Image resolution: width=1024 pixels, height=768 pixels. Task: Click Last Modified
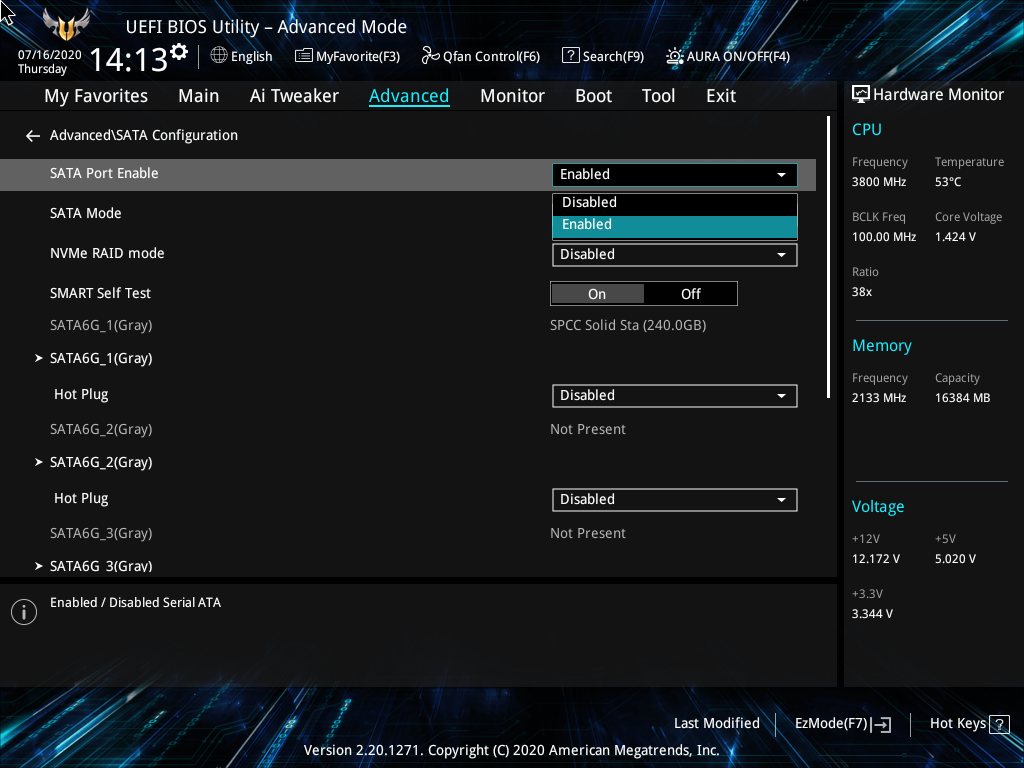(716, 724)
